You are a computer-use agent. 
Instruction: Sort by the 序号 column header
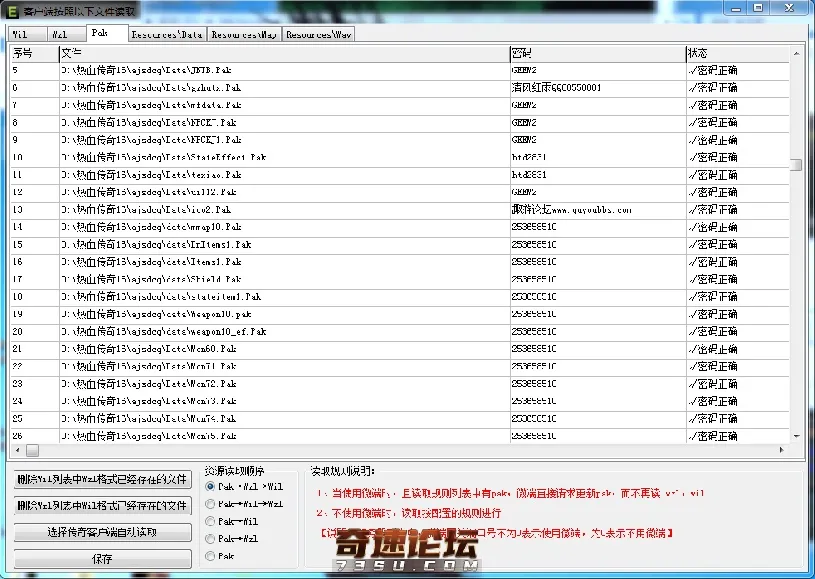34,53
